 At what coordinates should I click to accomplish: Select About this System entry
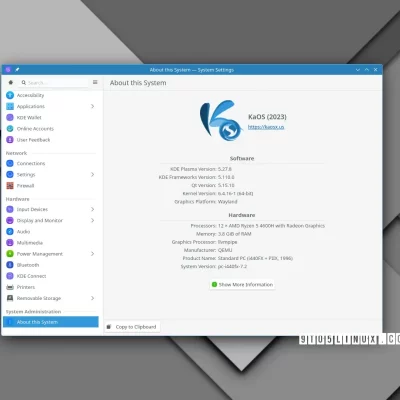pyautogui.click(x=51, y=322)
